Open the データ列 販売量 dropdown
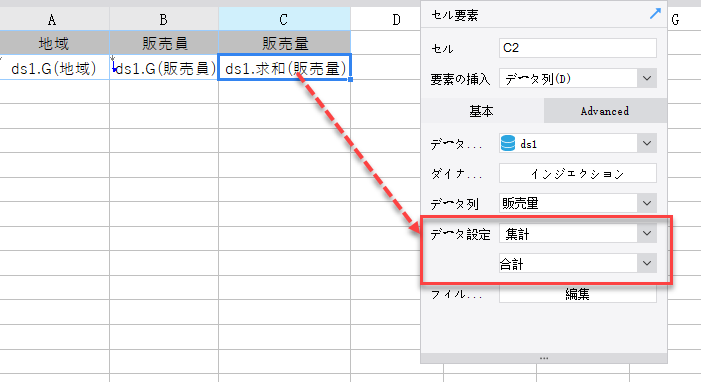Image resolution: width=701 pixels, height=382 pixels. [x=647, y=204]
